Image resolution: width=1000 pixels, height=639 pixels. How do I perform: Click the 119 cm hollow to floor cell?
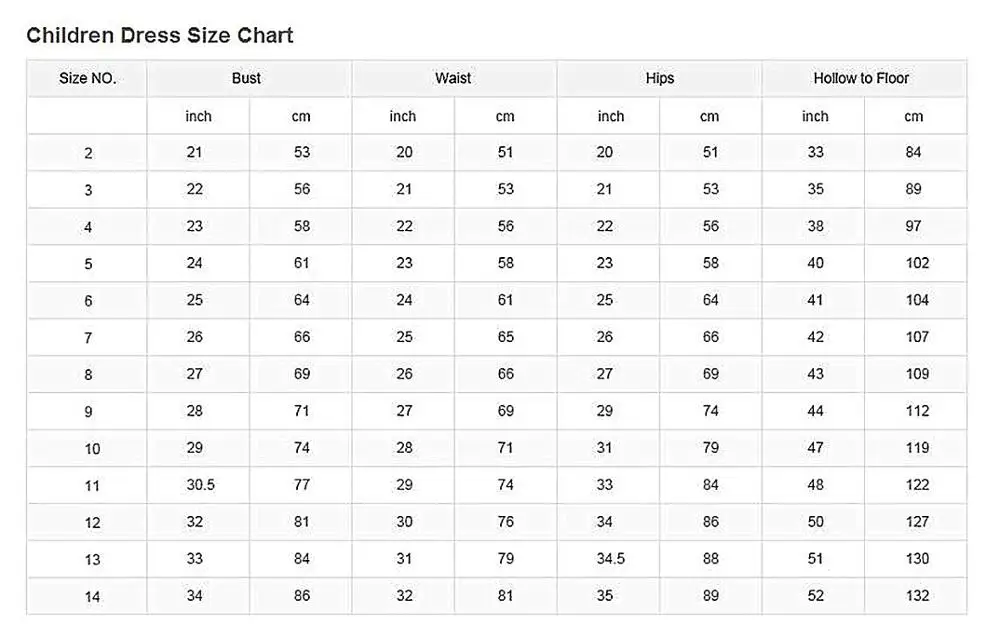coord(917,448)
